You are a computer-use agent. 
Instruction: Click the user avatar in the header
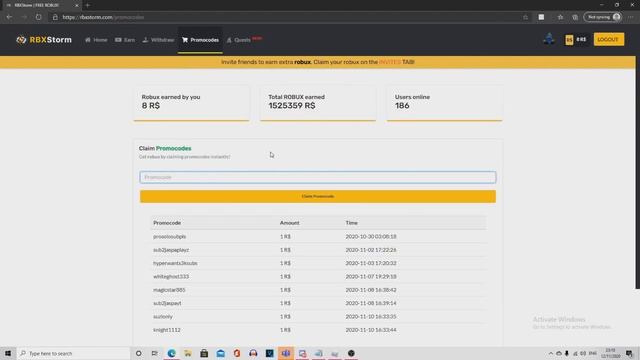tap(549, 40)
